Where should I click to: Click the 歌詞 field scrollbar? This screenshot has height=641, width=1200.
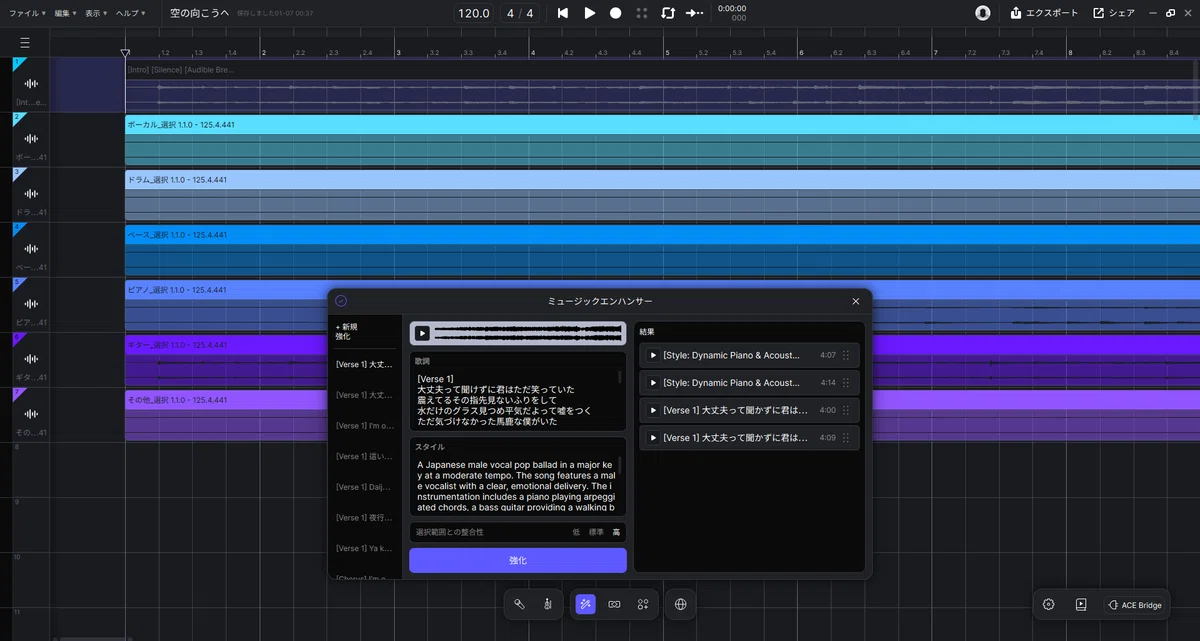click(x=620, y=377)
